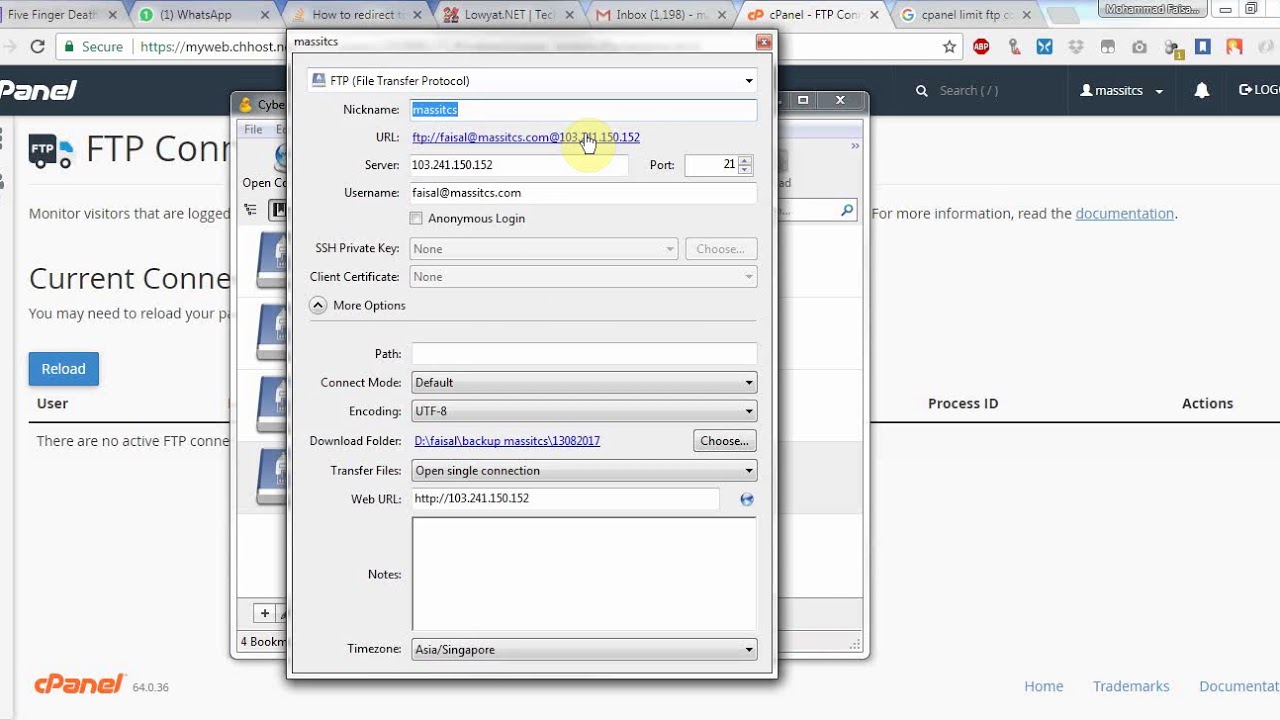
Task: Open cPanel notifications bell
Action: click(x=1202, y=90)
